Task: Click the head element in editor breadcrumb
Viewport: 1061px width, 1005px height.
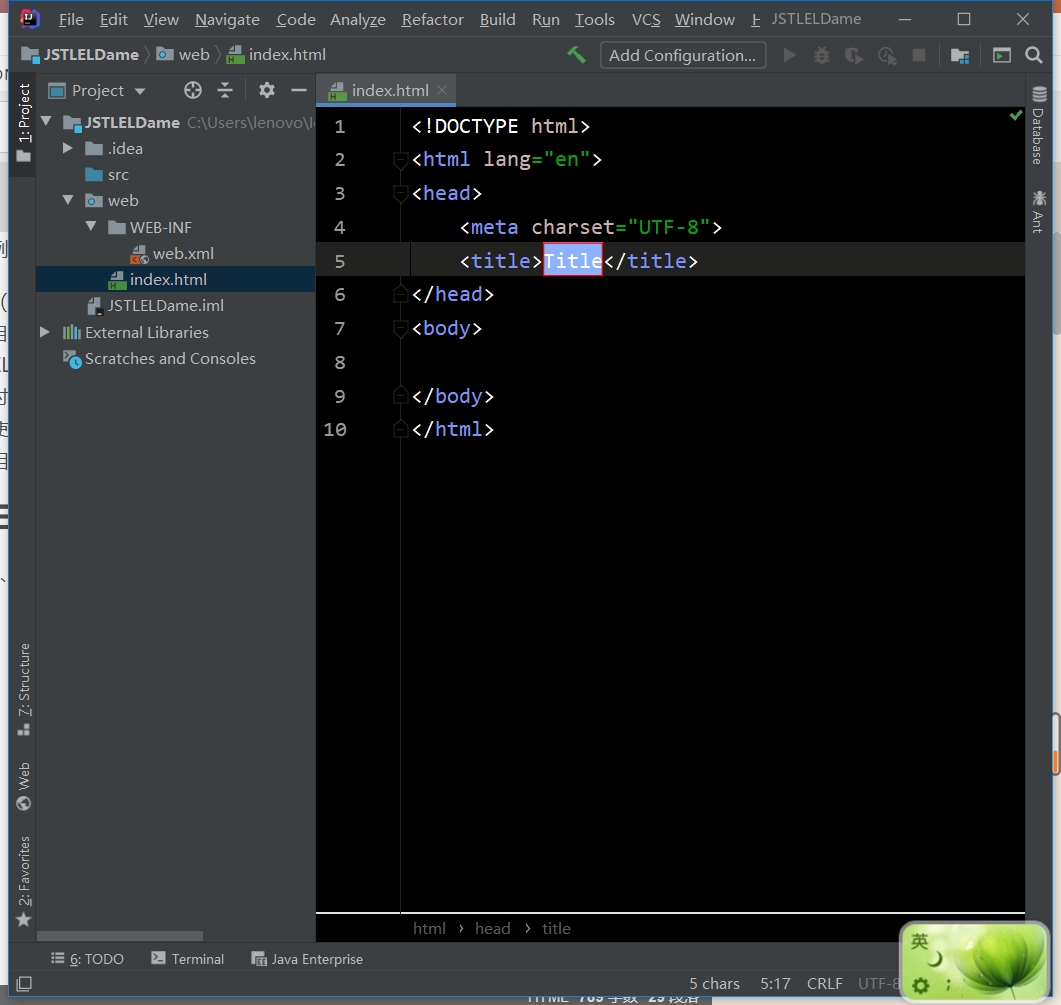Action: (493, 929)
